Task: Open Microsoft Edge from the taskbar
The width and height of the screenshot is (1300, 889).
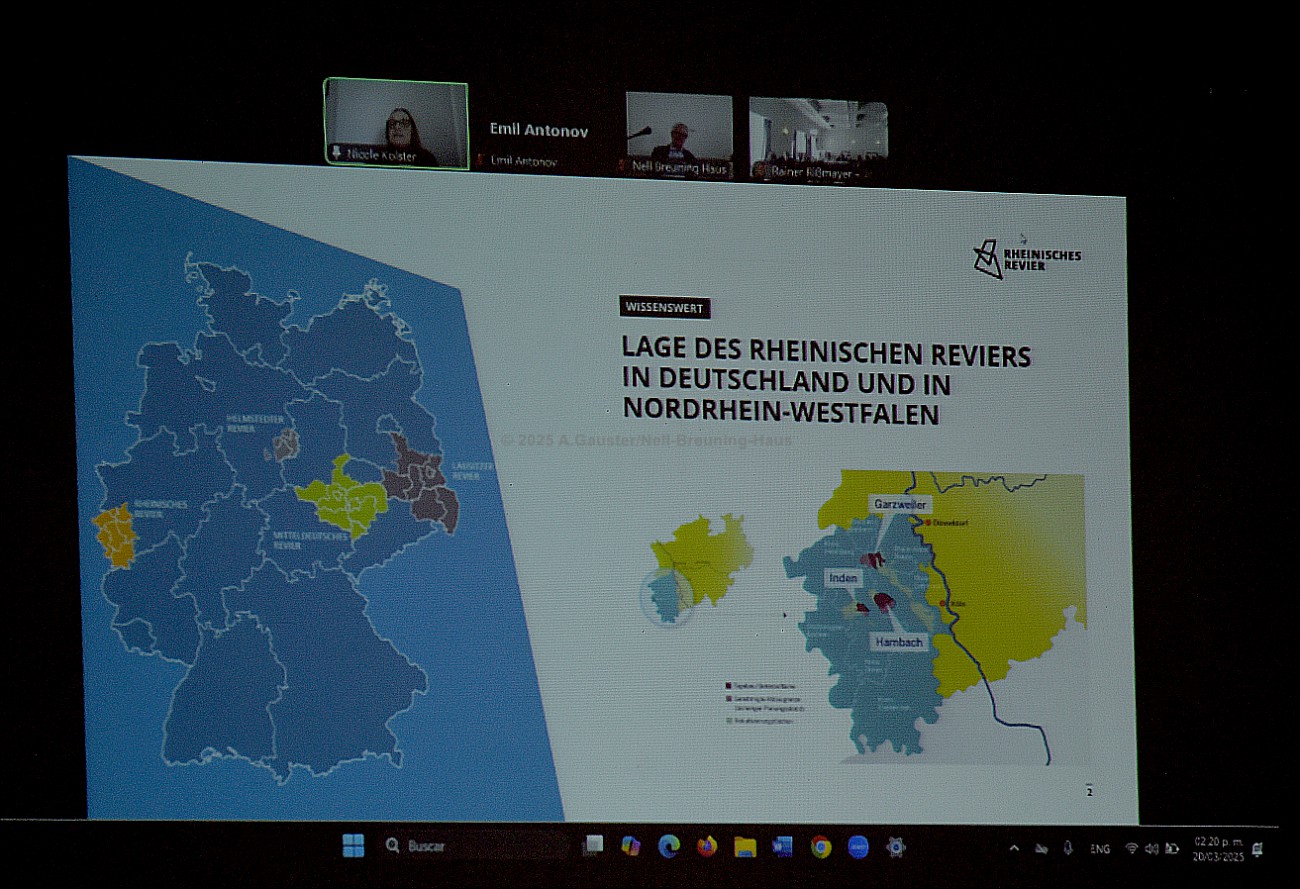Action: 668,846
